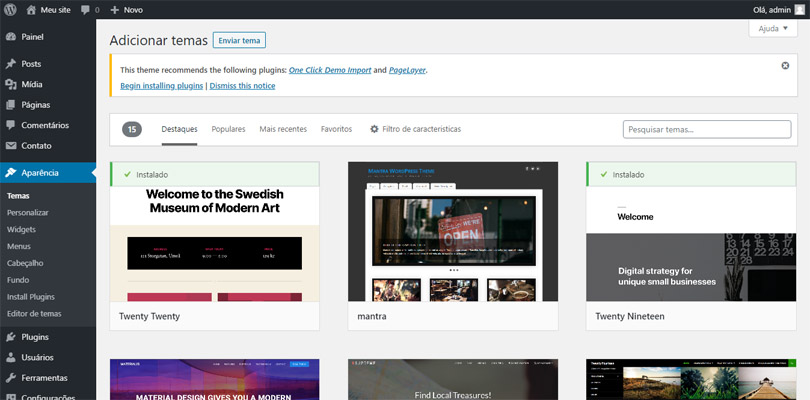Open Plugins via the plug icon
Screen dimensions: 810x400
tap(10, 337)
